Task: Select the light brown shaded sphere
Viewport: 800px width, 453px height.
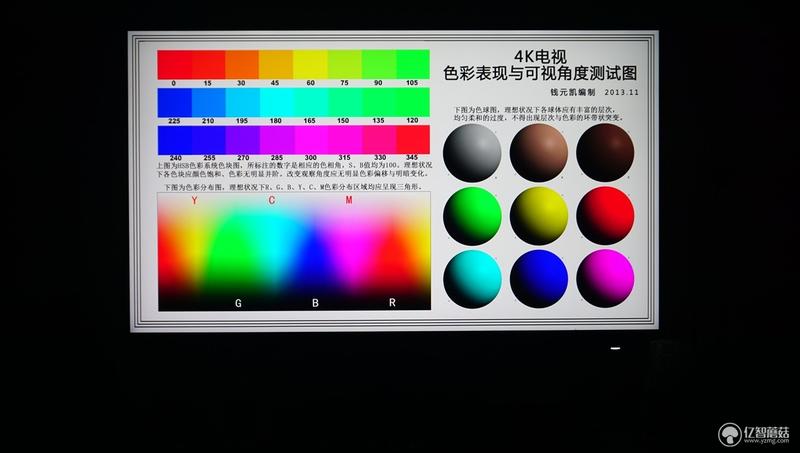Action: [x=539, y=153]
